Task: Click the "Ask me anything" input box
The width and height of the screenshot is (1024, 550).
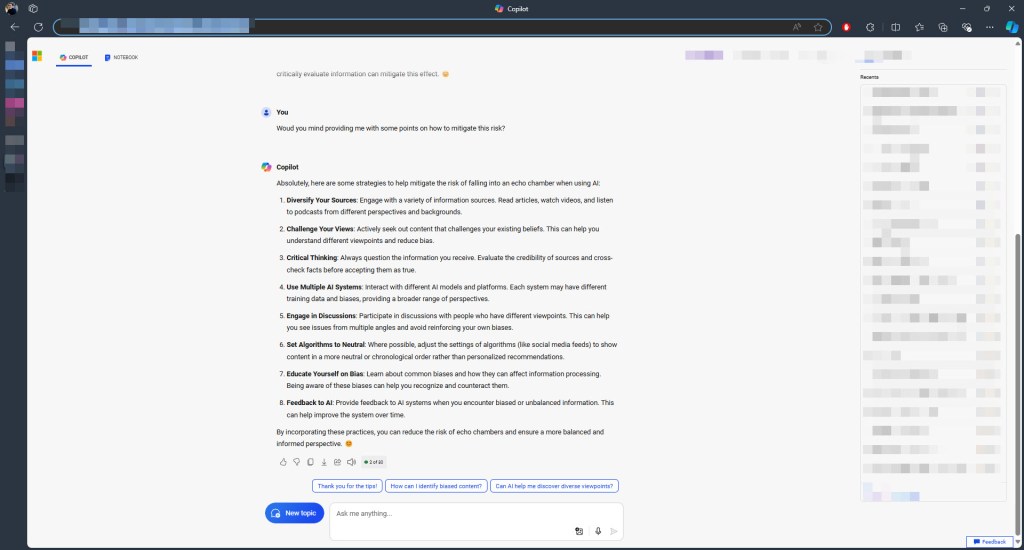Action: [450, 514]
